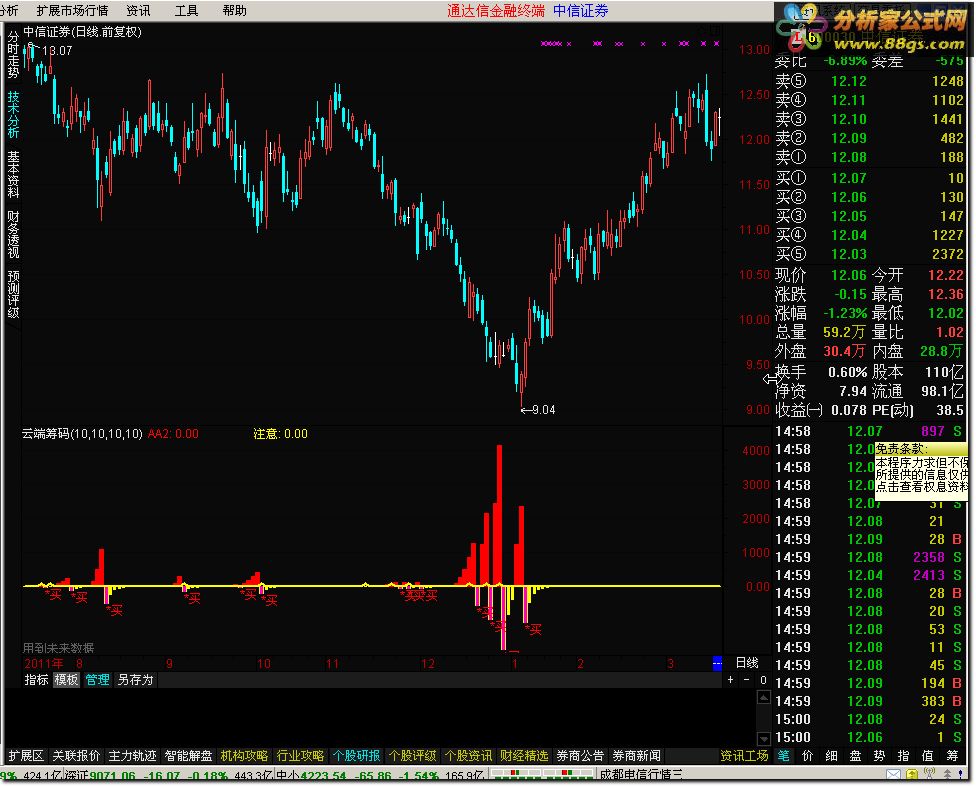This screenshot has width=976, height=786.
Task: Click scroll-up arrow of lower panel
Action: point(763,697)
